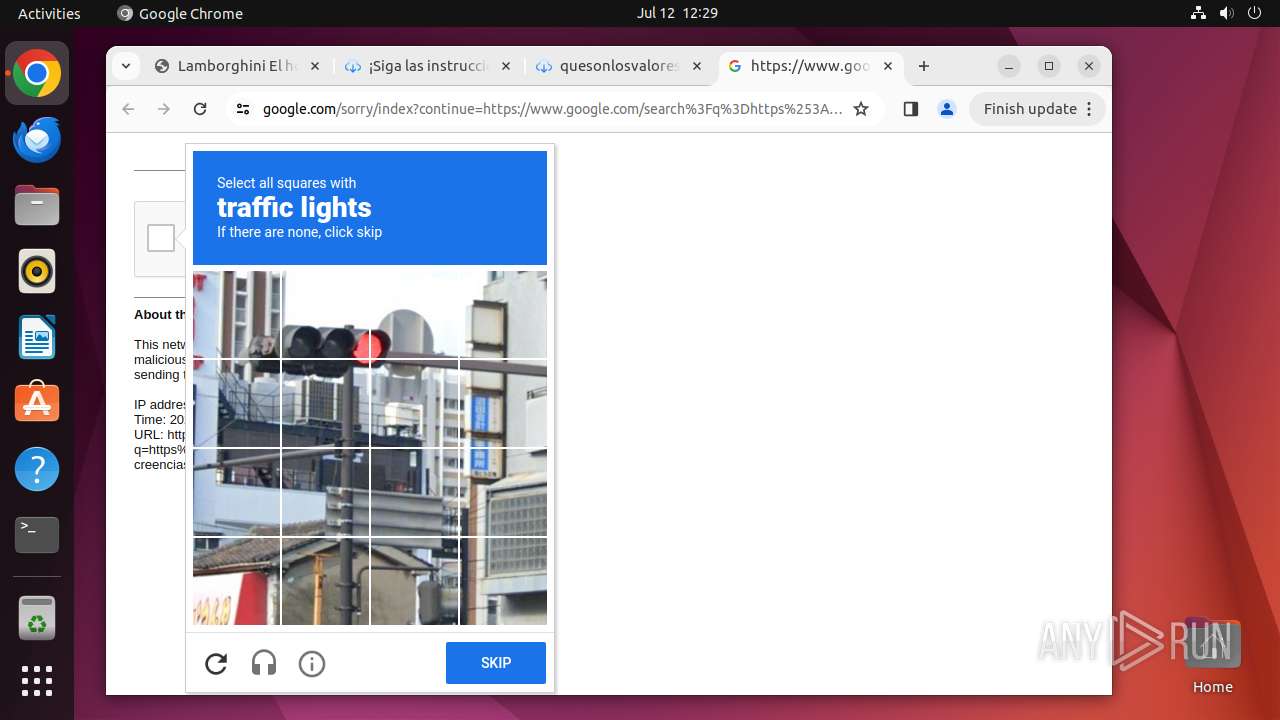Open Files manager from the dock
1280x720 pixels.
[x=37, y=206]
